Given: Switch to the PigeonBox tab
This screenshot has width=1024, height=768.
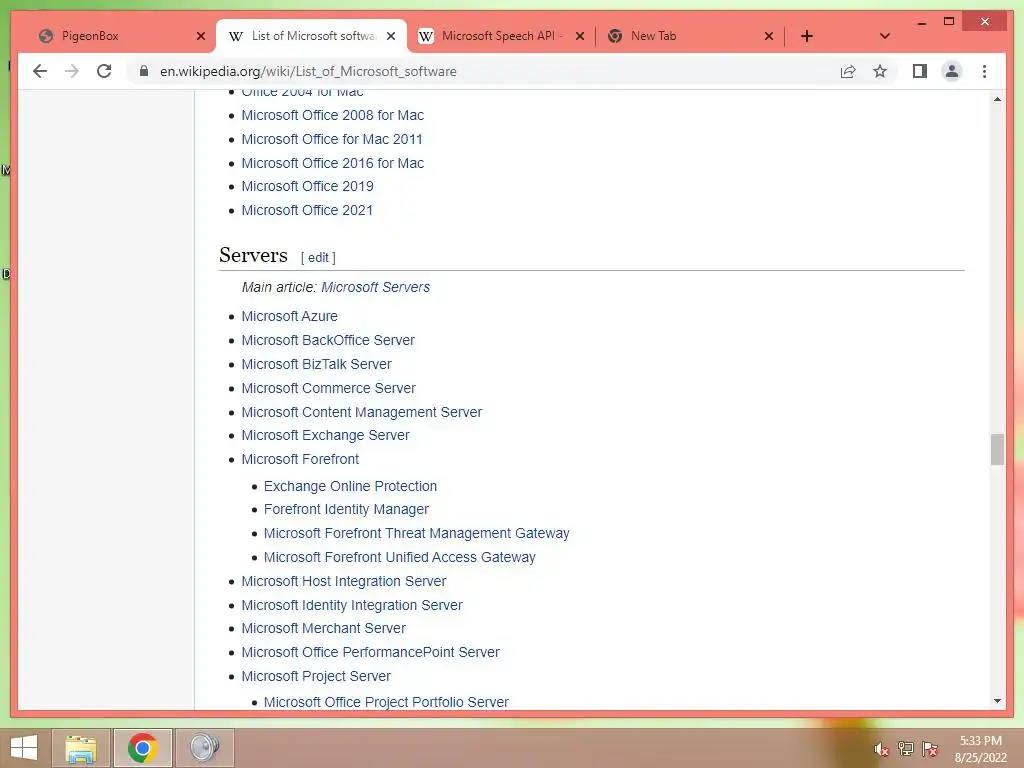Looking at the screenshot, I should pyautogui.click(x=121, y=36).
